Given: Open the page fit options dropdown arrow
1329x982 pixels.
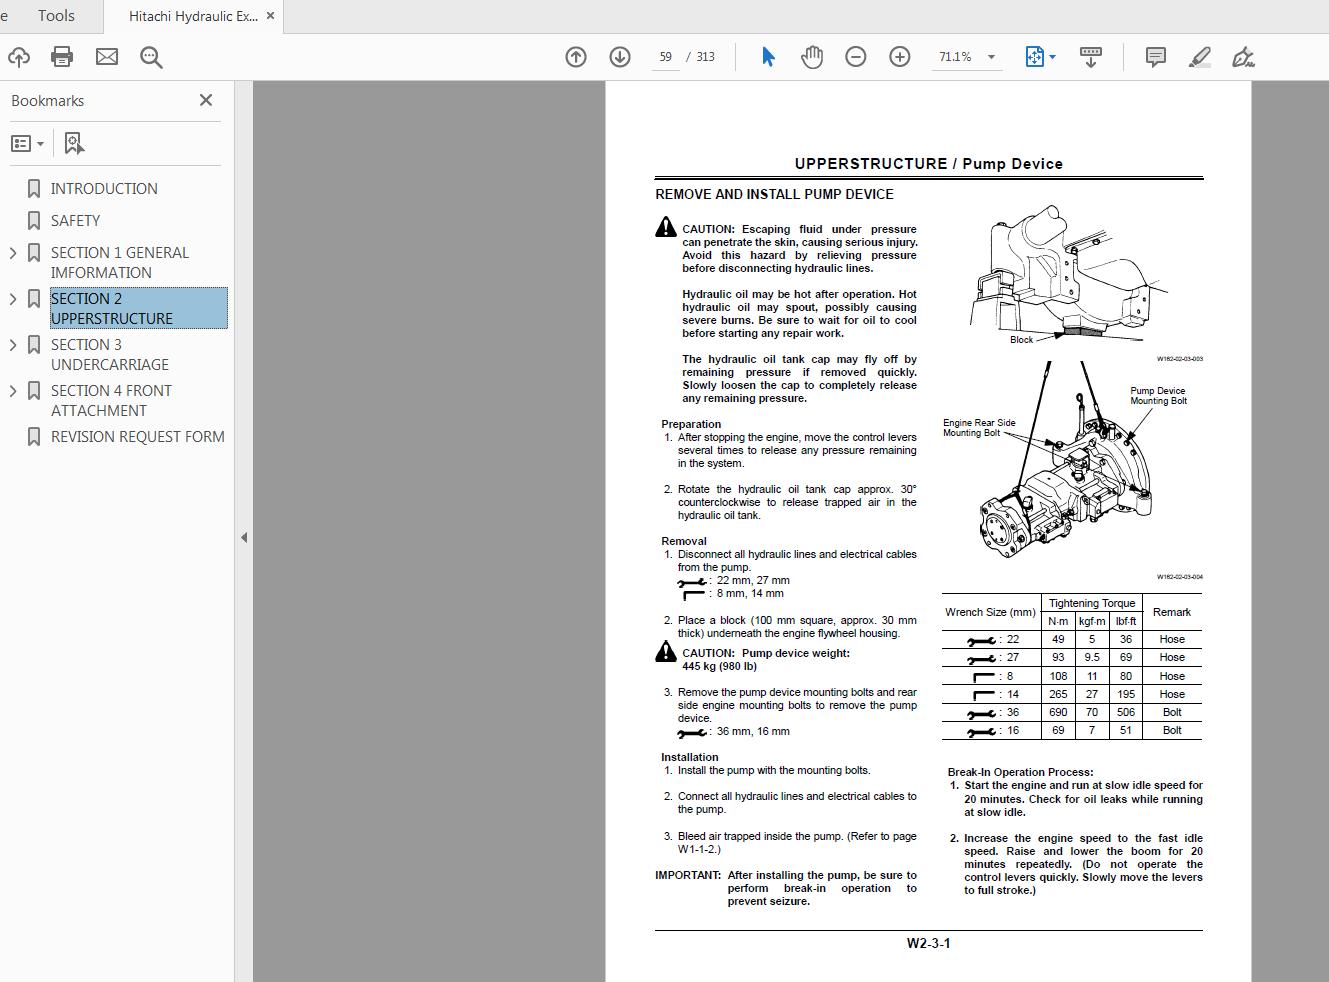Looking at the screenshot, I should click(x=1050, y=57).
